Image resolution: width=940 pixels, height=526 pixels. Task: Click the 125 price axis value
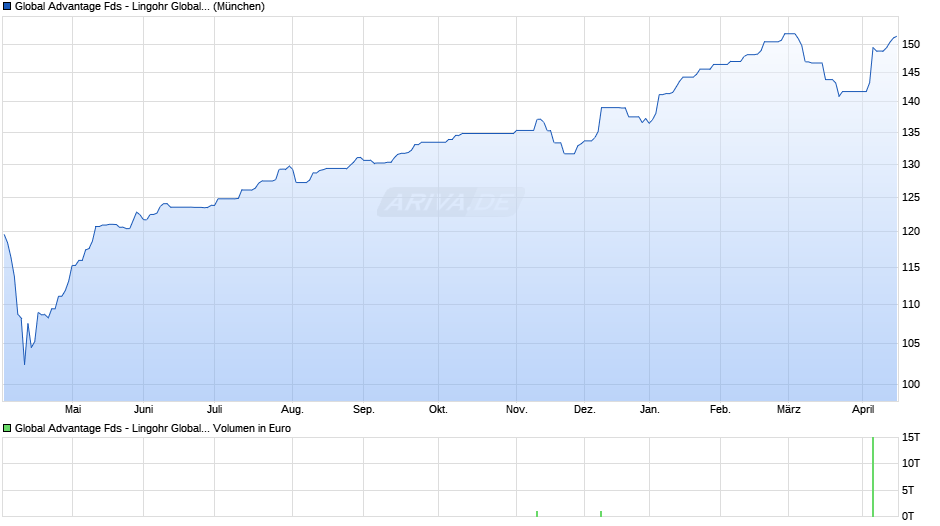pos(911,197)
